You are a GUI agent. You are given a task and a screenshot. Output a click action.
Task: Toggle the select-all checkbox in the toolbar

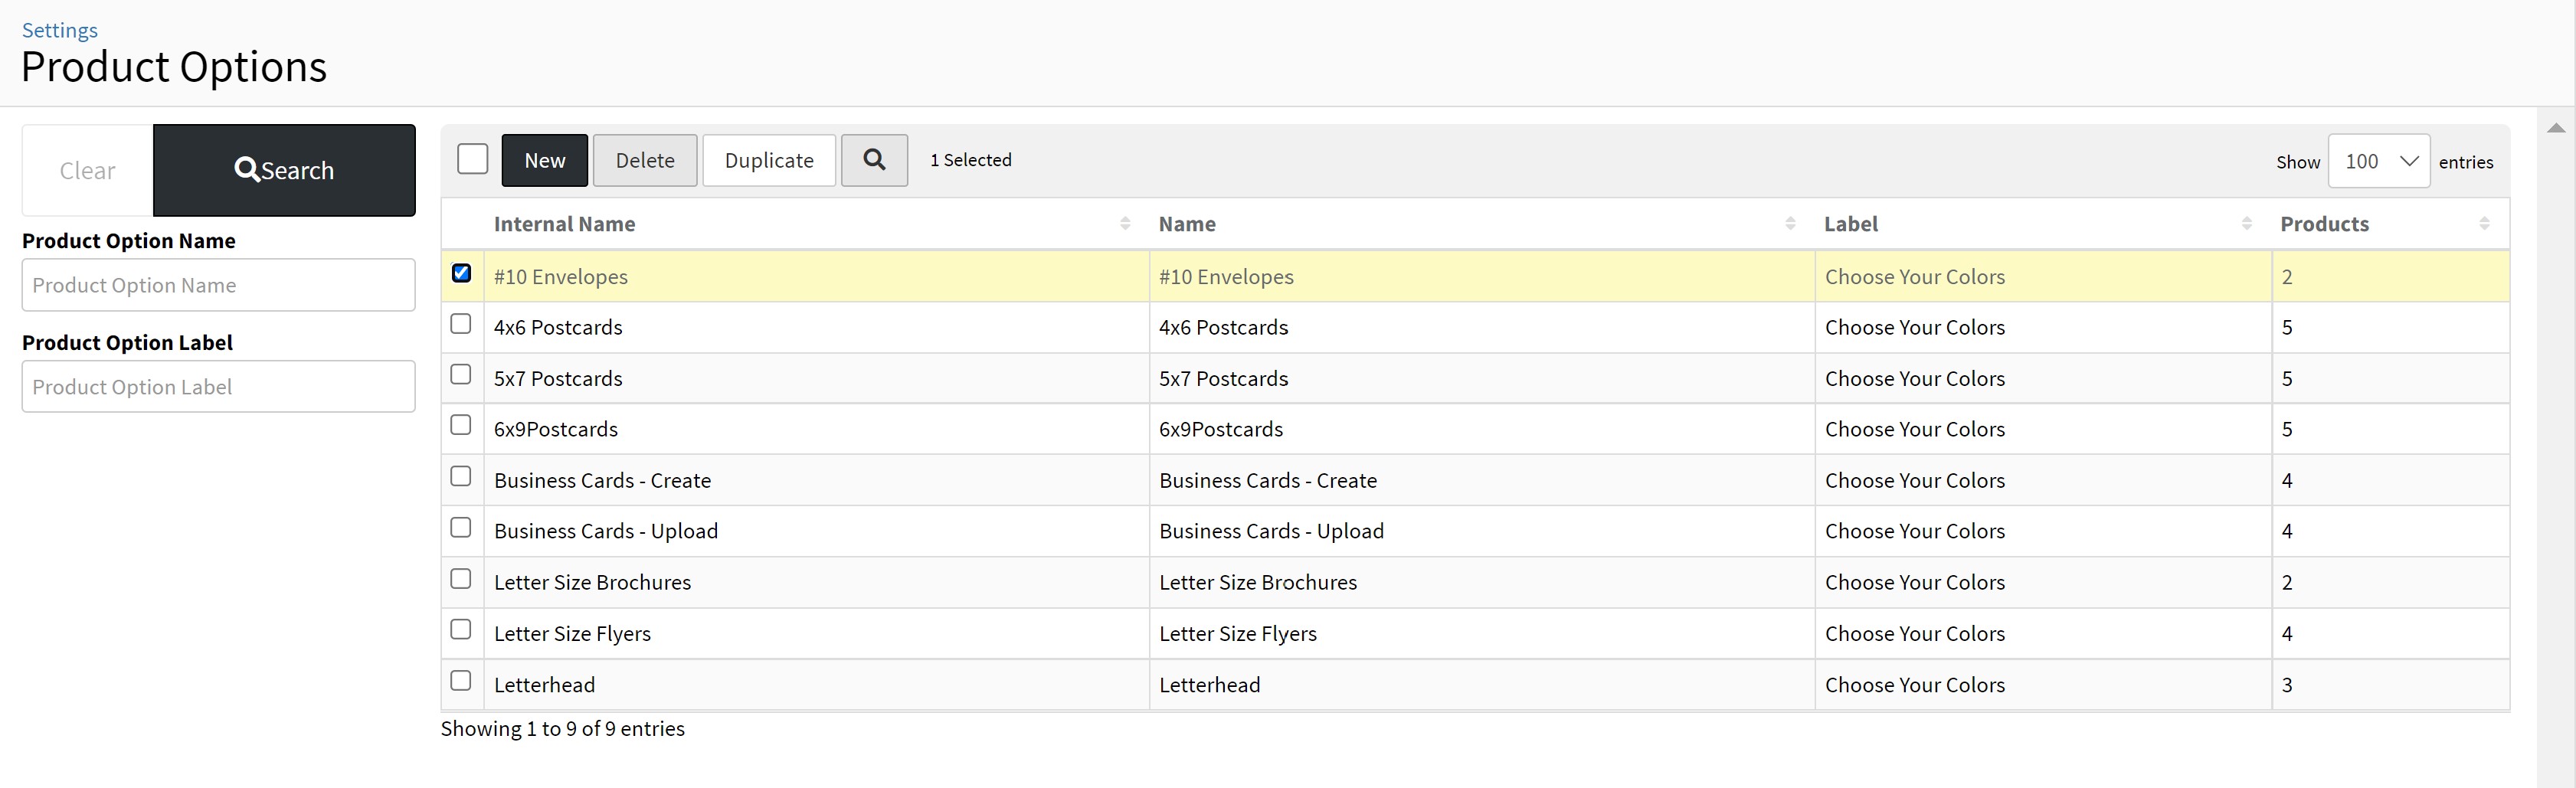click(472, 159)
